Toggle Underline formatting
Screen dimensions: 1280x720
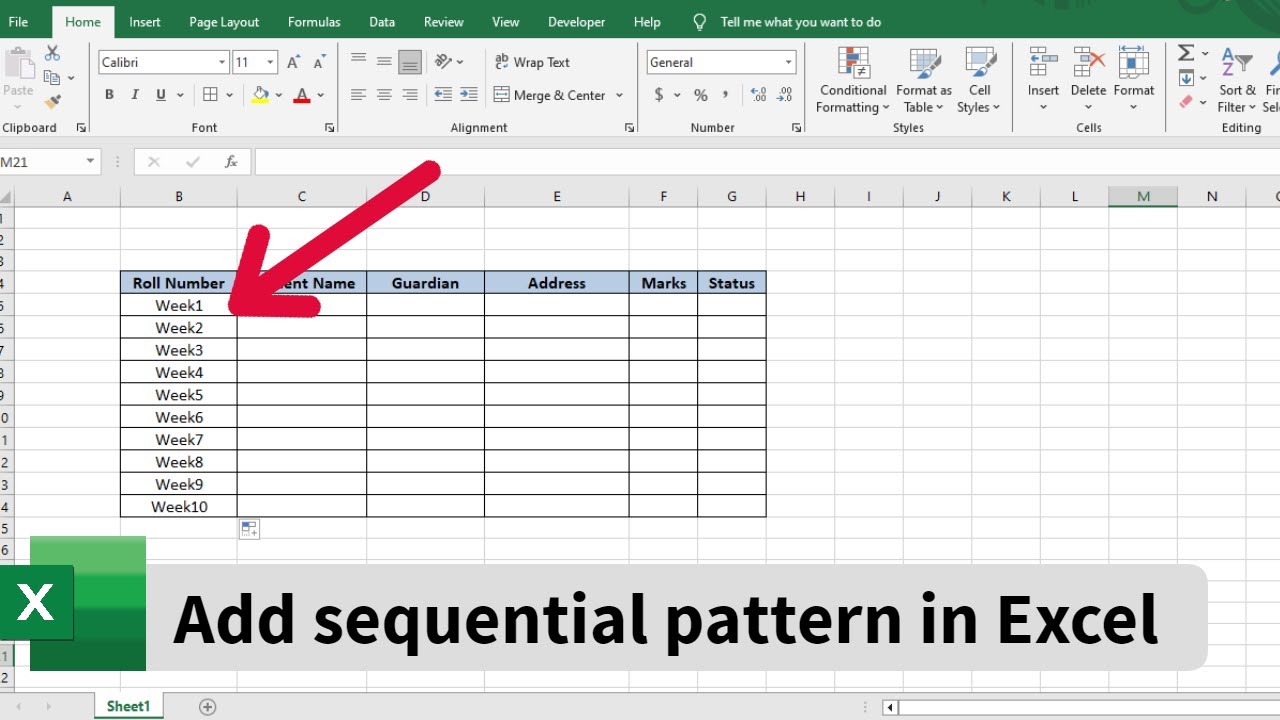tap(161, 95)
